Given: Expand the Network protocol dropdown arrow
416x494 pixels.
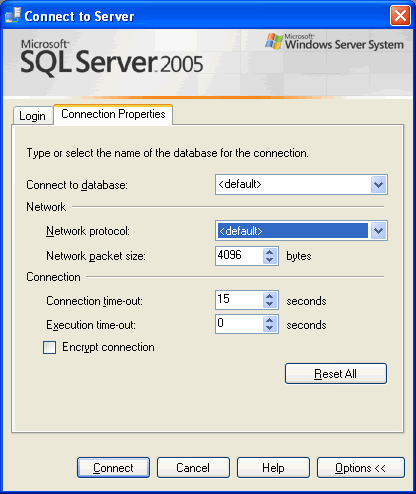Looking at the screenshot, I should [378, 230].
